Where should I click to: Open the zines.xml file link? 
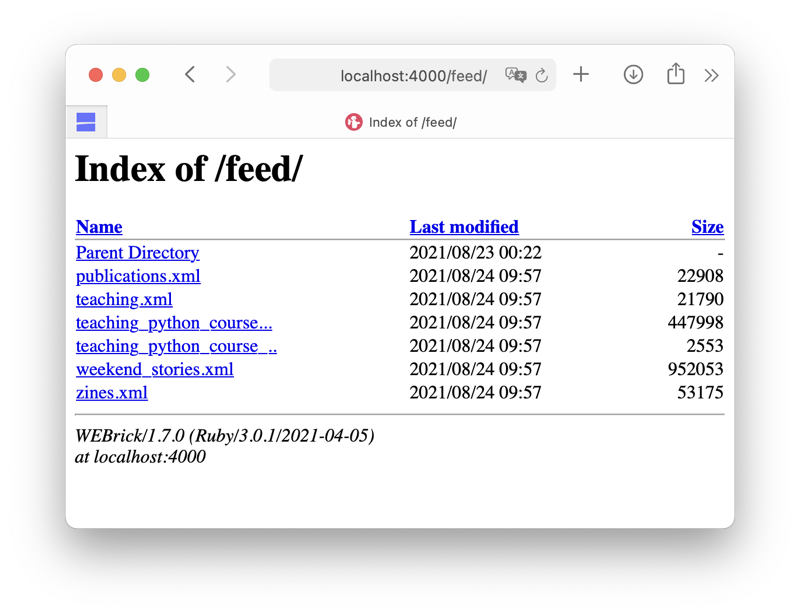coord(112,392)
